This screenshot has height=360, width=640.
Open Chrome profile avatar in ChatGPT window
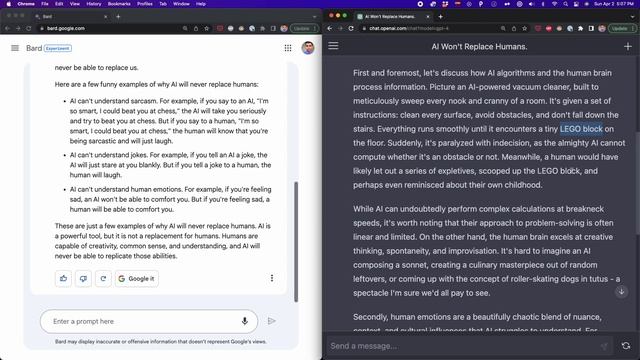coord(602,28)
